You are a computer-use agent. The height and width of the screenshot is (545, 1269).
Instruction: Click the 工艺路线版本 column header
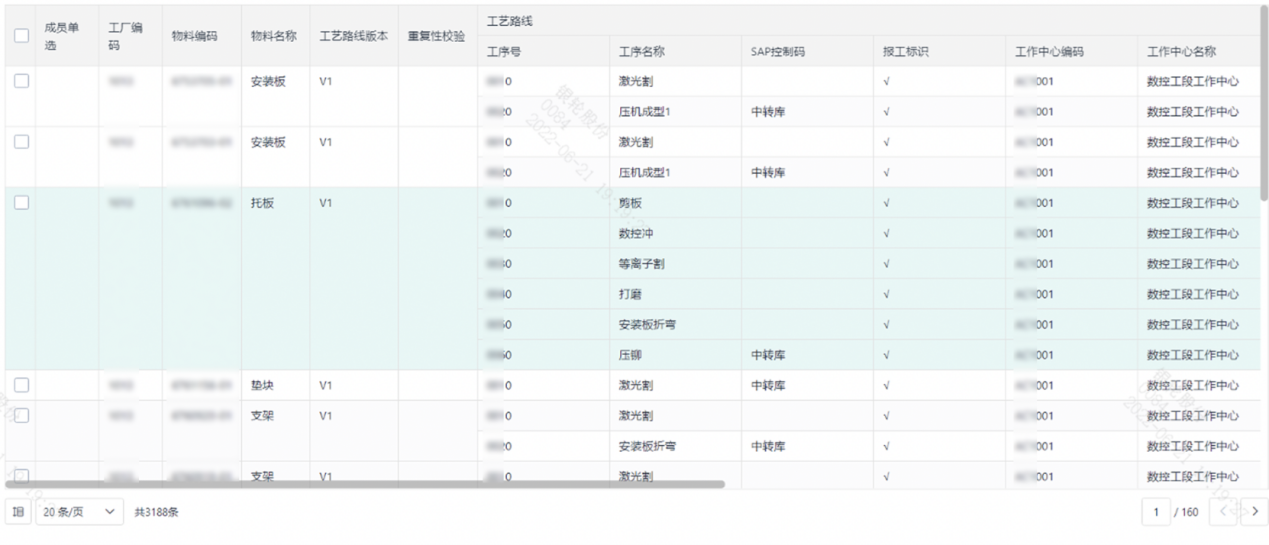pos(353,36)
